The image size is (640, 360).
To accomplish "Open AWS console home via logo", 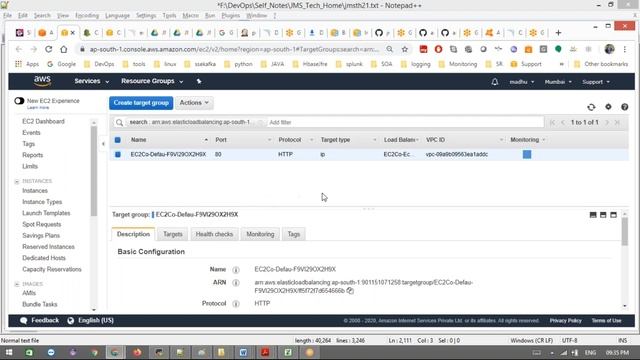I will [x=42, y=81].
